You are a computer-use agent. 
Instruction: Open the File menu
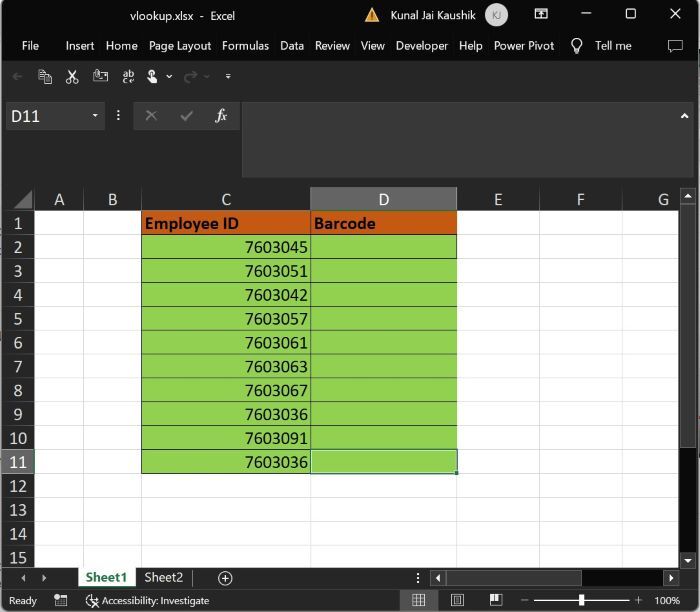(x=30, y=46)
